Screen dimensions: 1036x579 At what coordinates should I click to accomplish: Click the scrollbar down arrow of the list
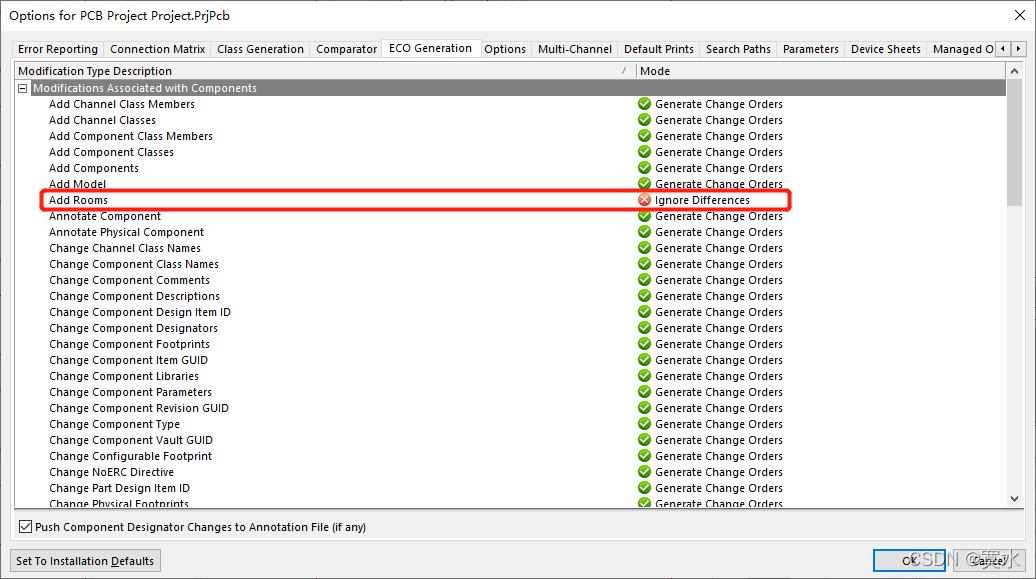pyautogui.click(x=1014, y=499)
